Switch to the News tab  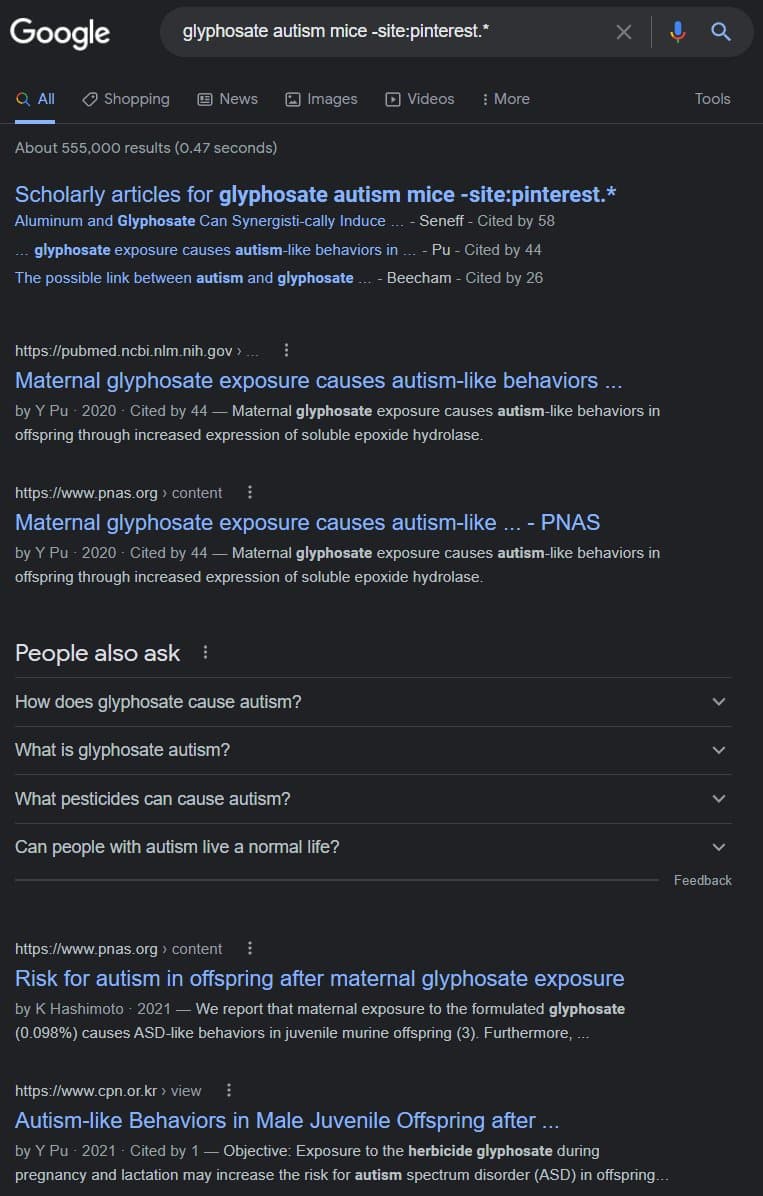(227, 99)
